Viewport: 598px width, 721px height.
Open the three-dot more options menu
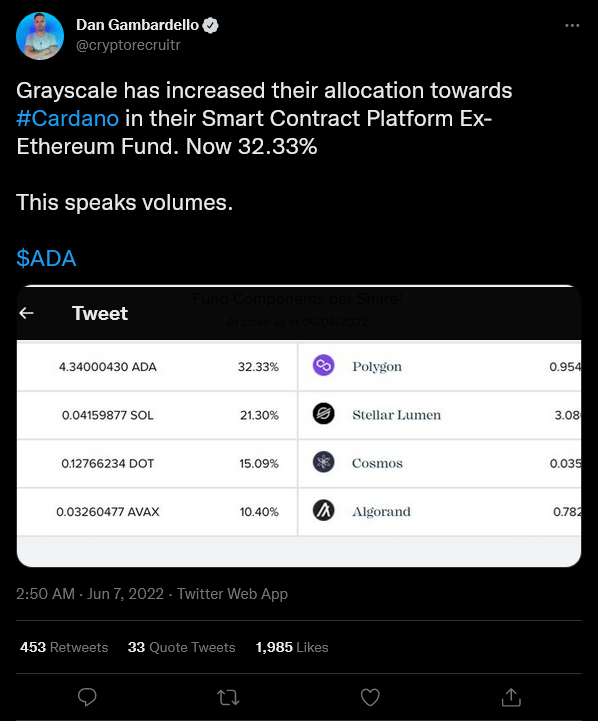pyautogui.click(x=572, y=25)
